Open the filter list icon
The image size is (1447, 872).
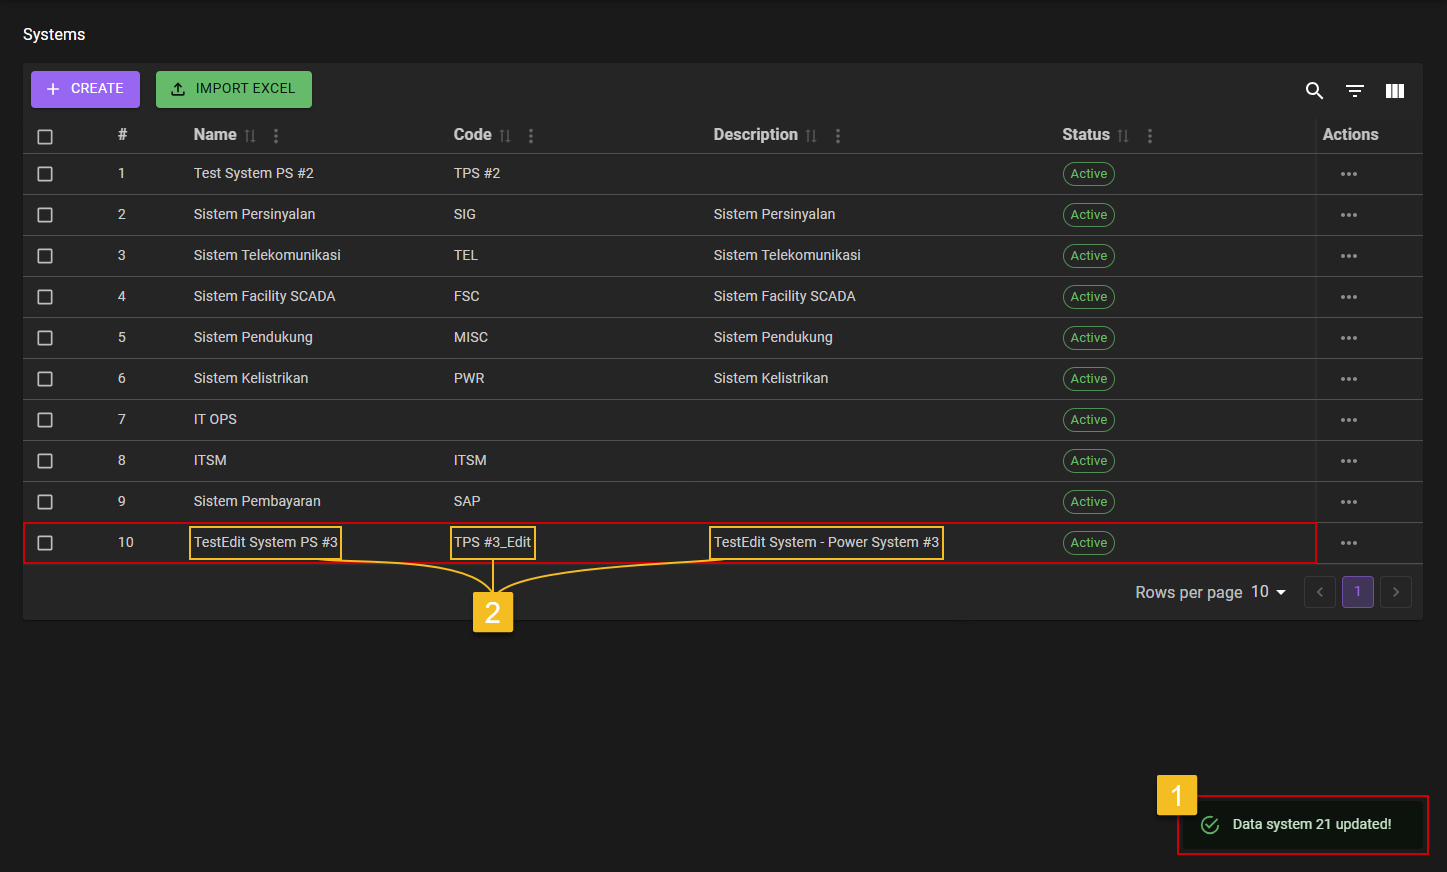[x=1354, y=91]
